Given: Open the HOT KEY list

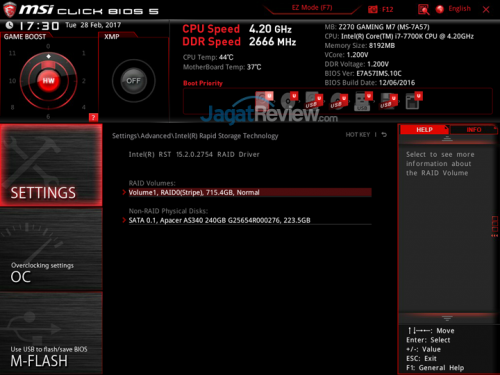Looking at the screenshot, I should pos(358,135).
